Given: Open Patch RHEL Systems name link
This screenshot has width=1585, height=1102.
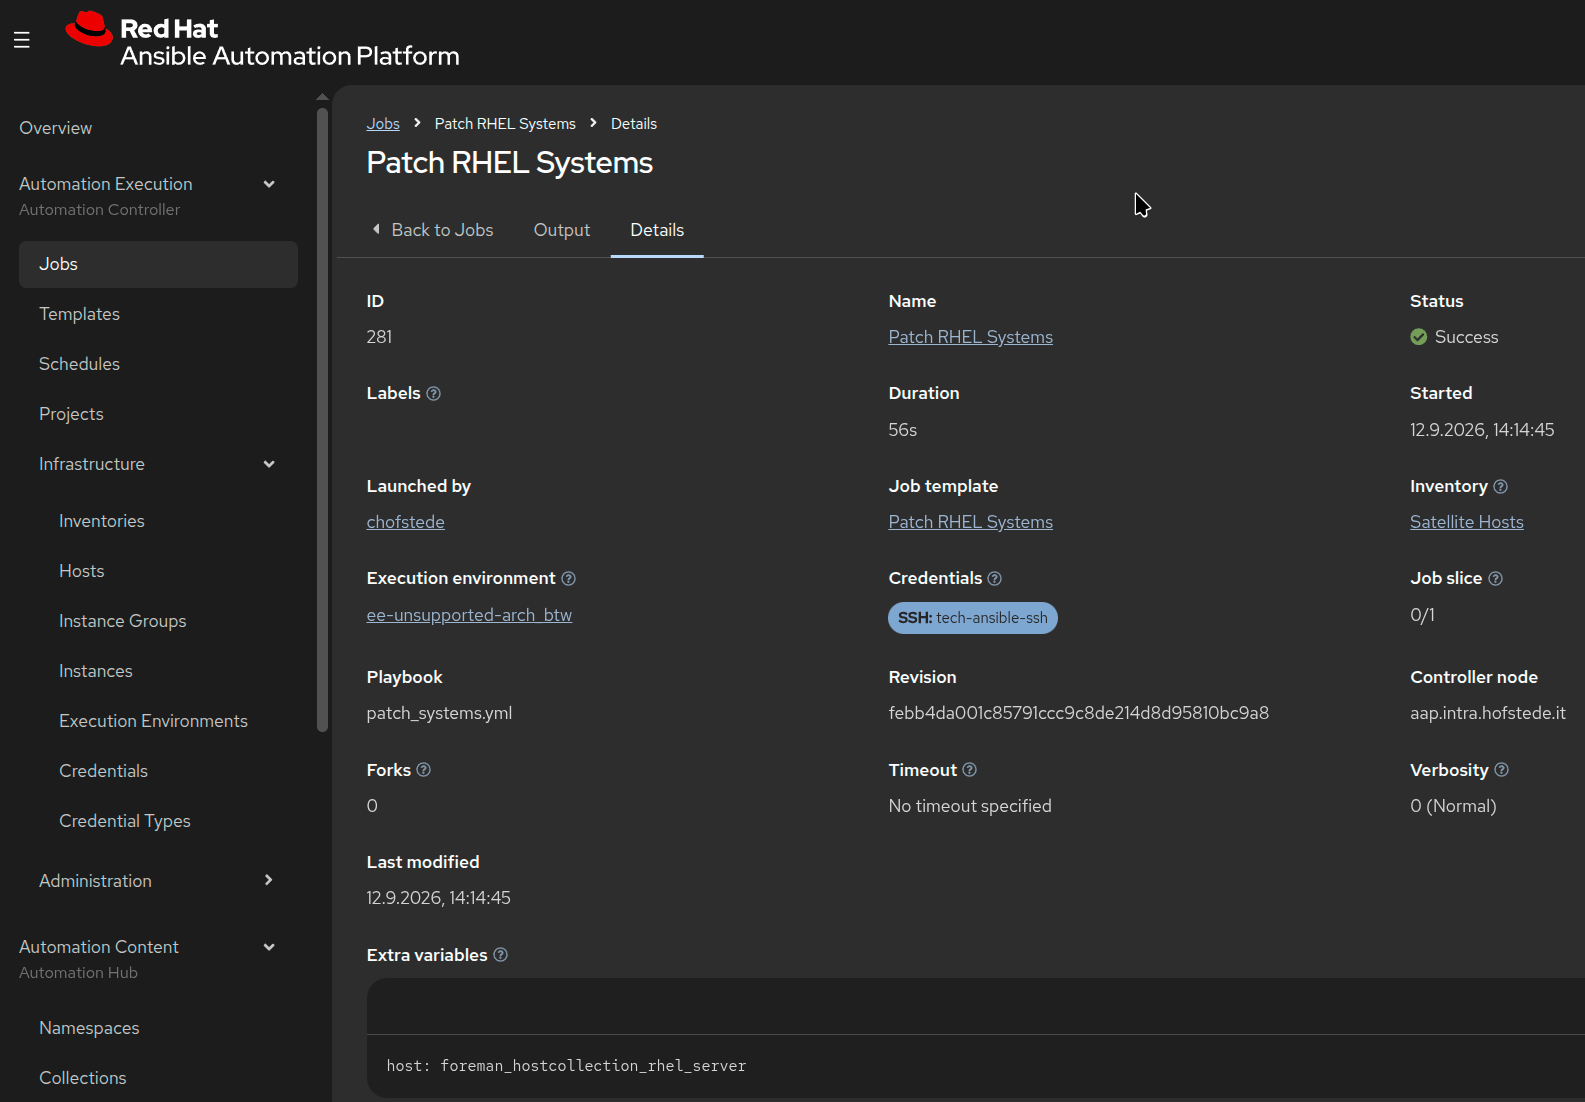Looking at the screenshot, I should (x=970, y=337).
